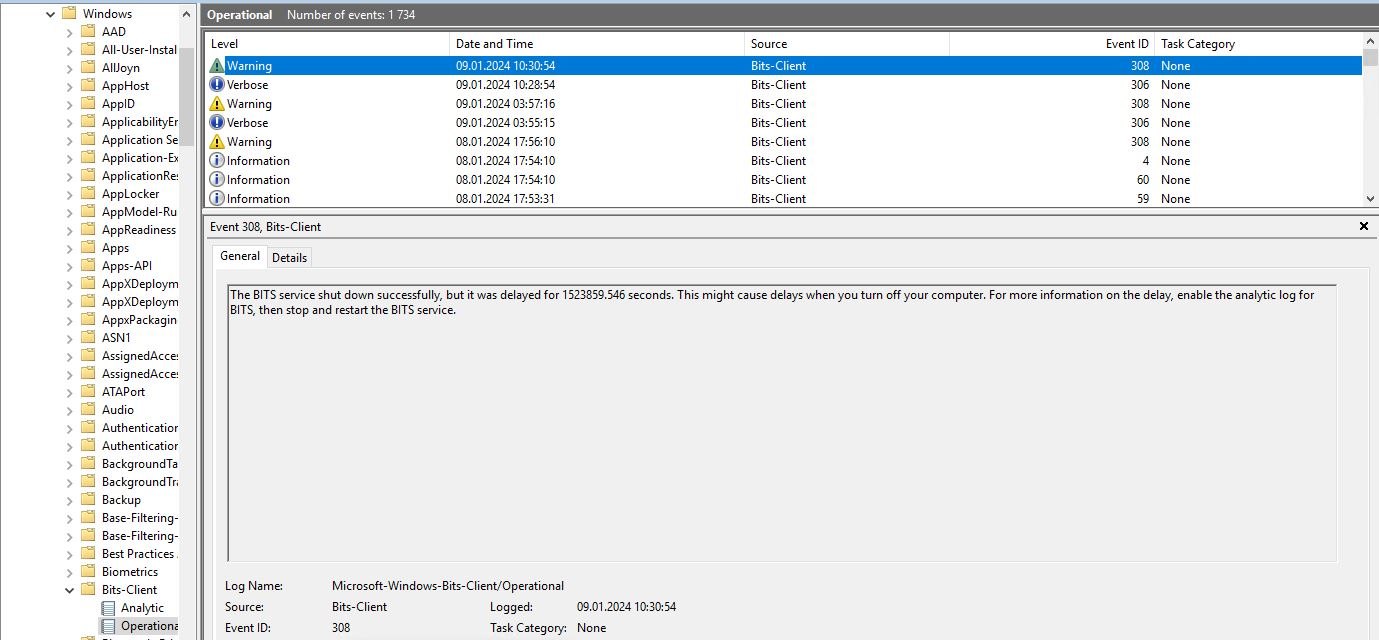Click warning icon of 09.01.2024 10:30:54 event

(217, 66)
